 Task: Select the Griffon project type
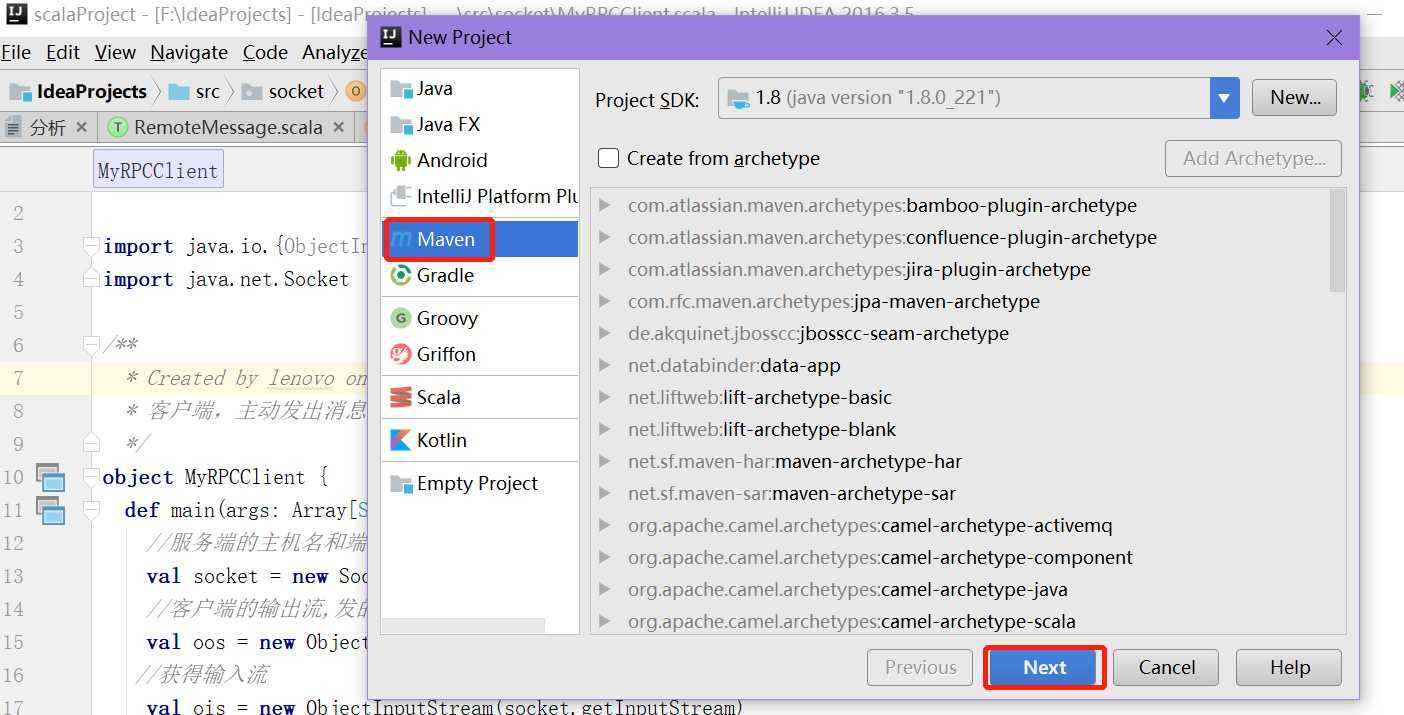tap(480, 354)
